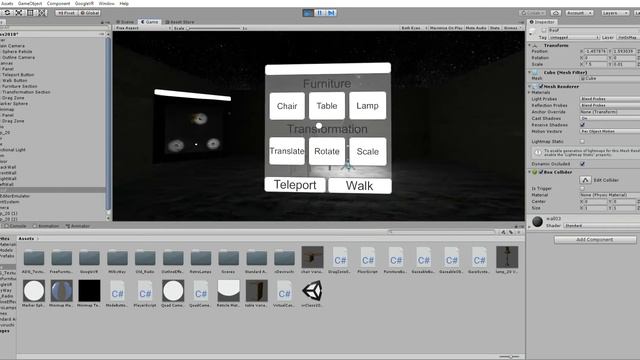The width and height of the screenshot is (640, 360).
Task: Click the Rotate button in game
Action: (327, 151)
